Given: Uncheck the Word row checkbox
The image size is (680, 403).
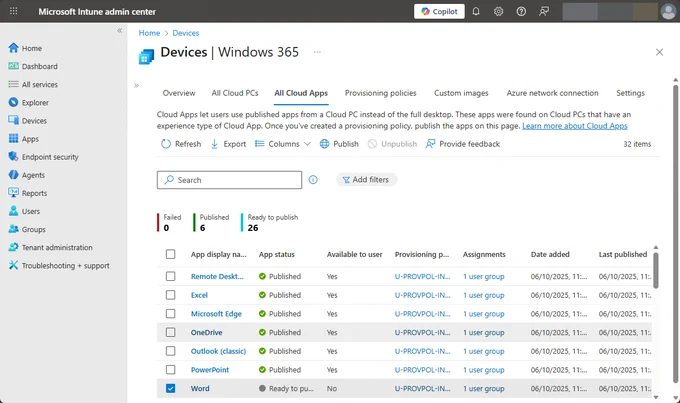Looking at the screenshot, I should coord(170,388).
